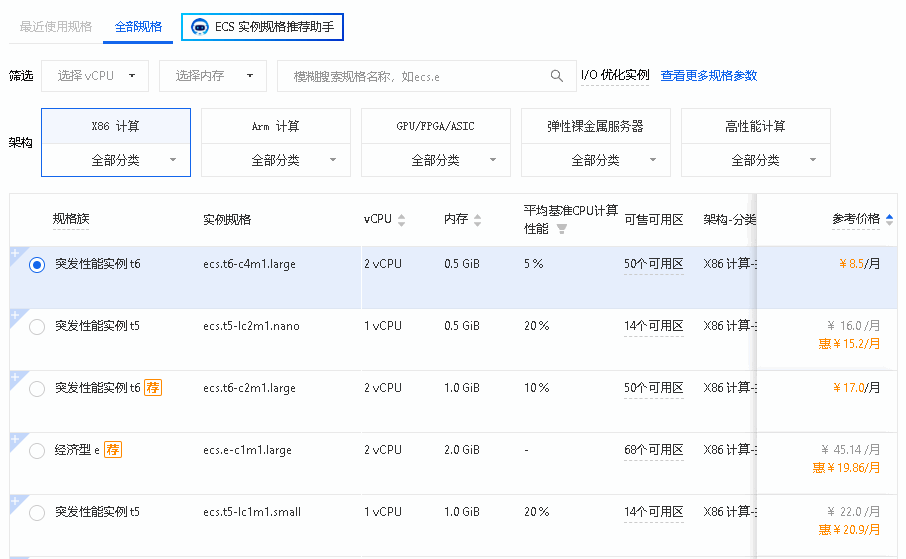Open the 平均基准CPU计算性能 filter funnel

561,229
